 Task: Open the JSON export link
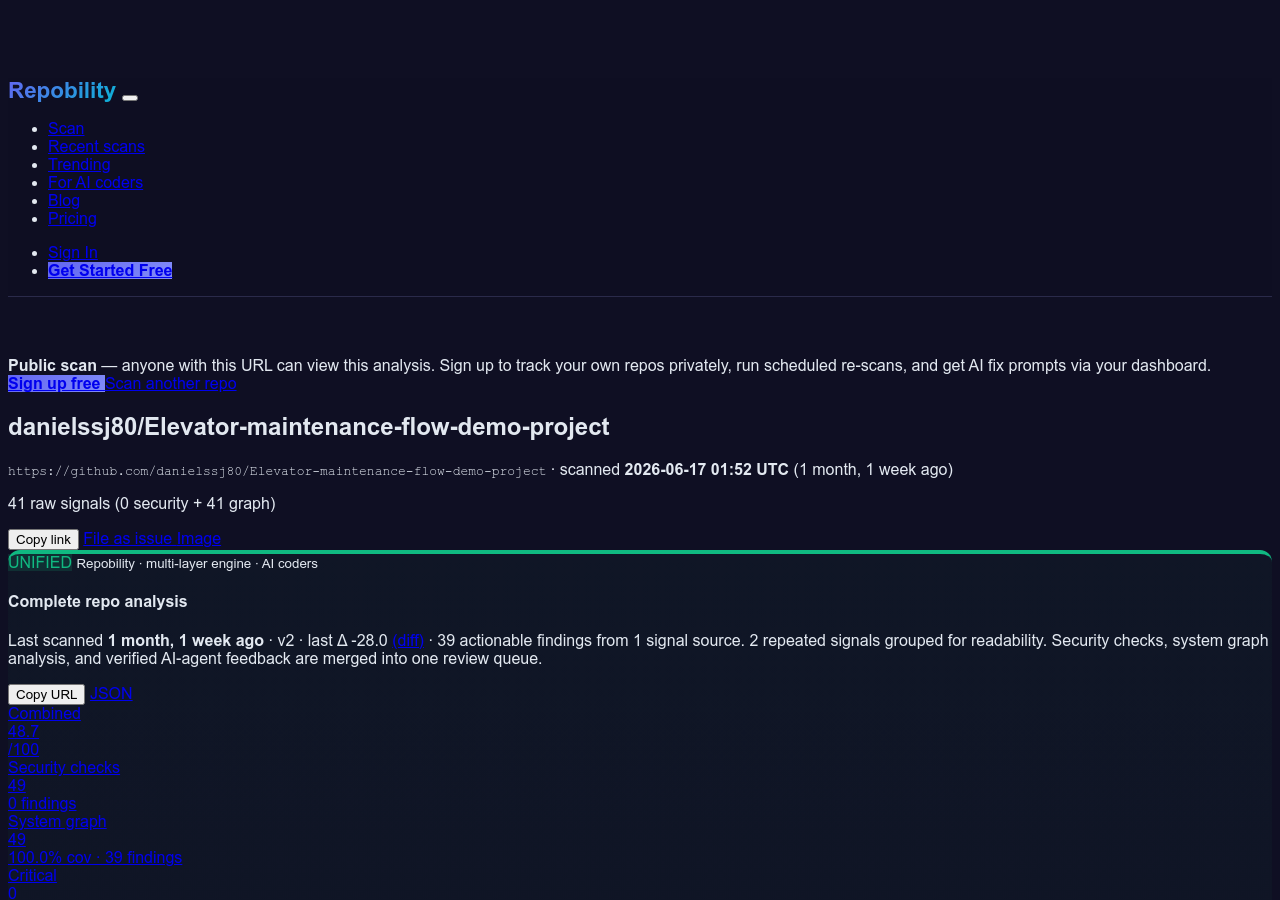(x=111, y=693)
